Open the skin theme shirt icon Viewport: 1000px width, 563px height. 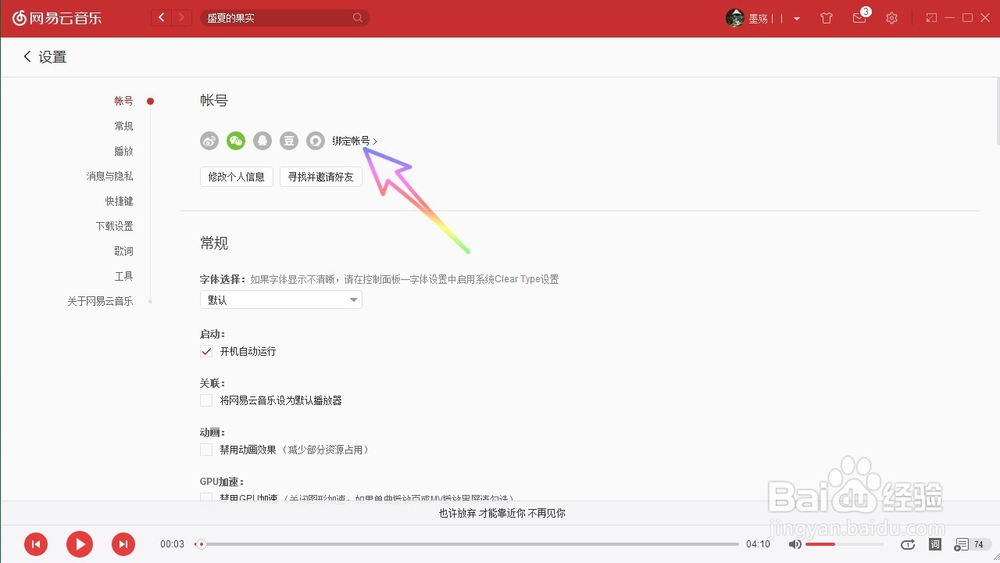click(827, 18)
